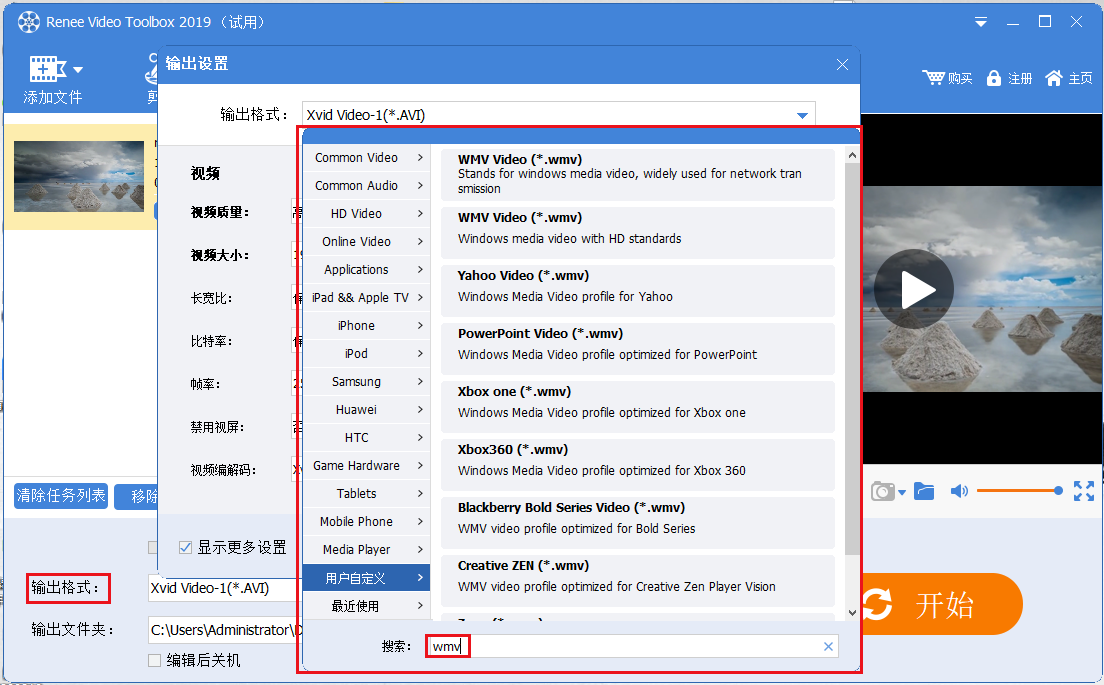Open the Media Player category
The height and width of the screenshot is (685, 1104).
[x=365, y=550]
